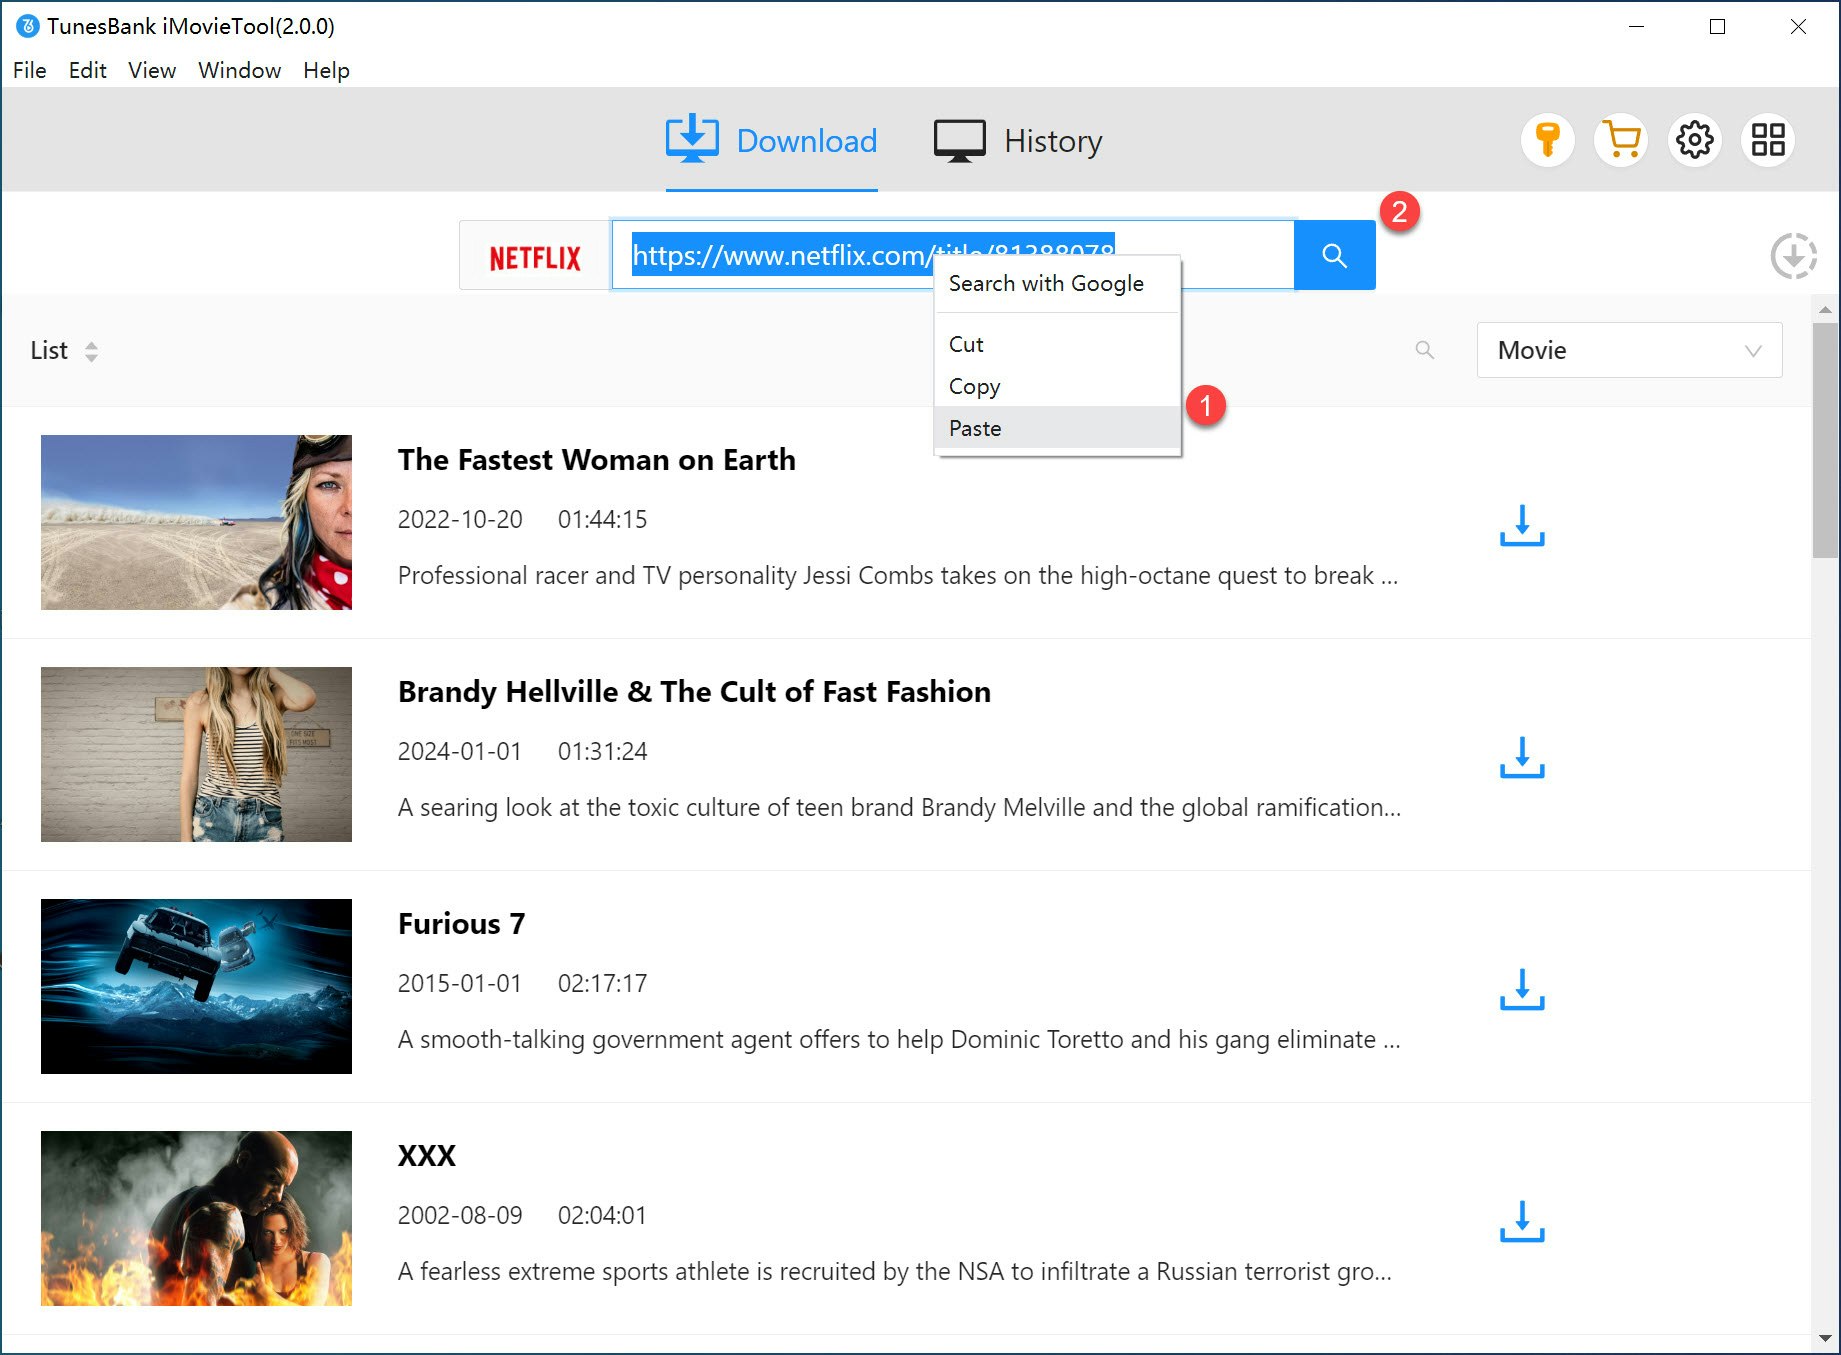The image size is (1841, 1355).
Task: Open the shopping cart purchase icon
Action: [x=1621, y=140]
